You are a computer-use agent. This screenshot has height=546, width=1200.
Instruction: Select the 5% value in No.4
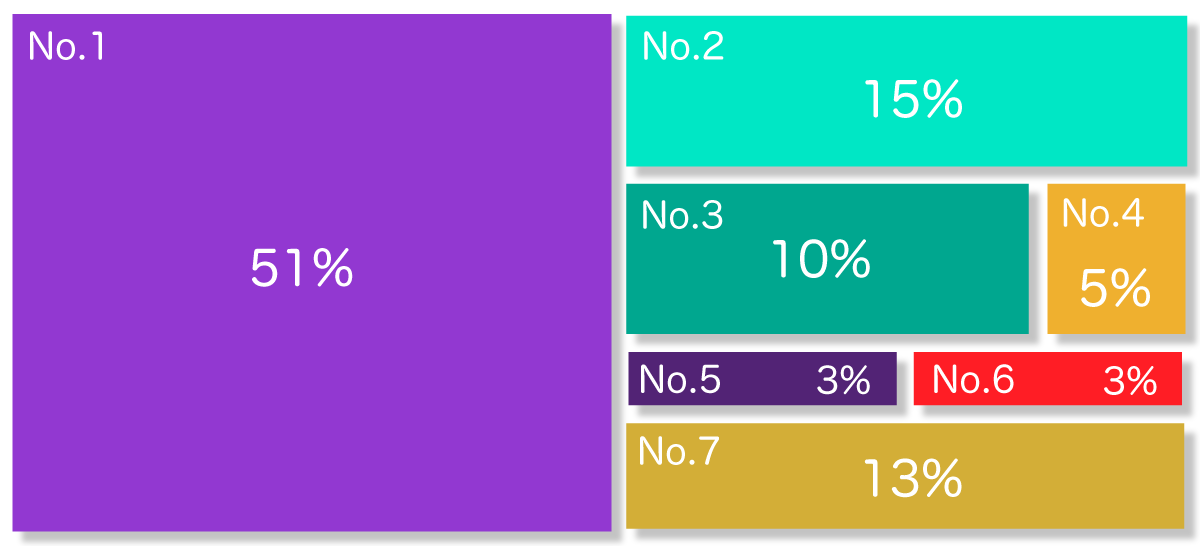click(x=1115, y=289)
